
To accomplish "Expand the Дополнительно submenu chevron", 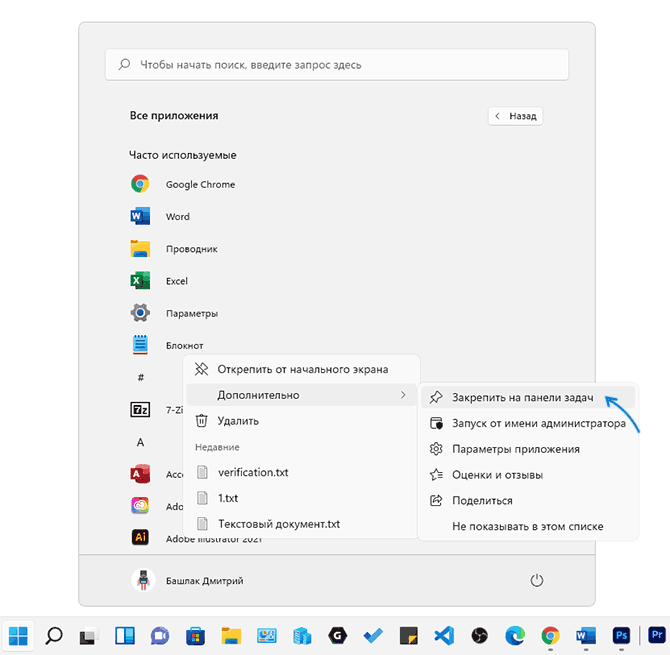I will coord(403,395).
